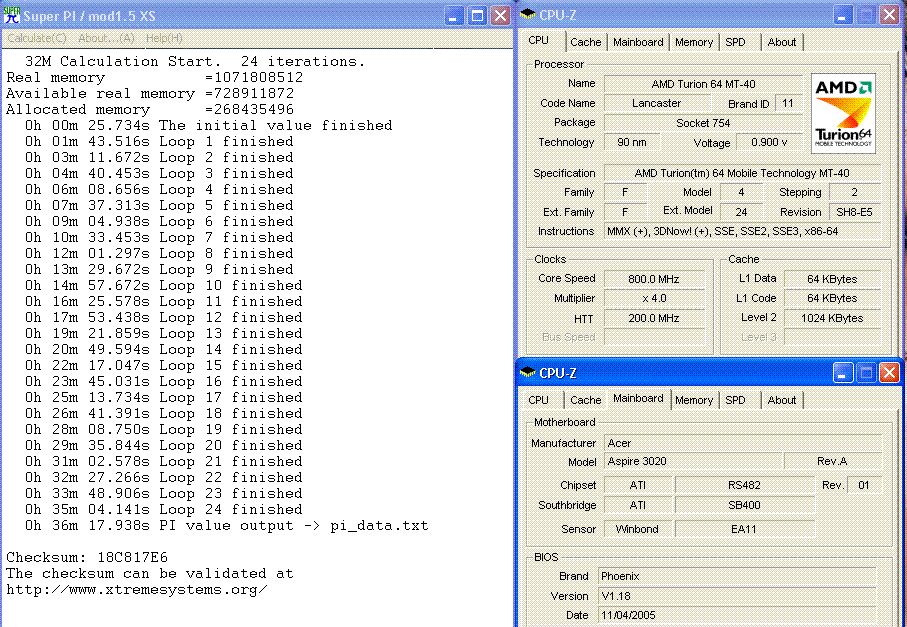Switch to Mainboard tab in upper CPU-Z
Image resolution: width=907 pixels, height=627 pixels.
tap(638, 42)
